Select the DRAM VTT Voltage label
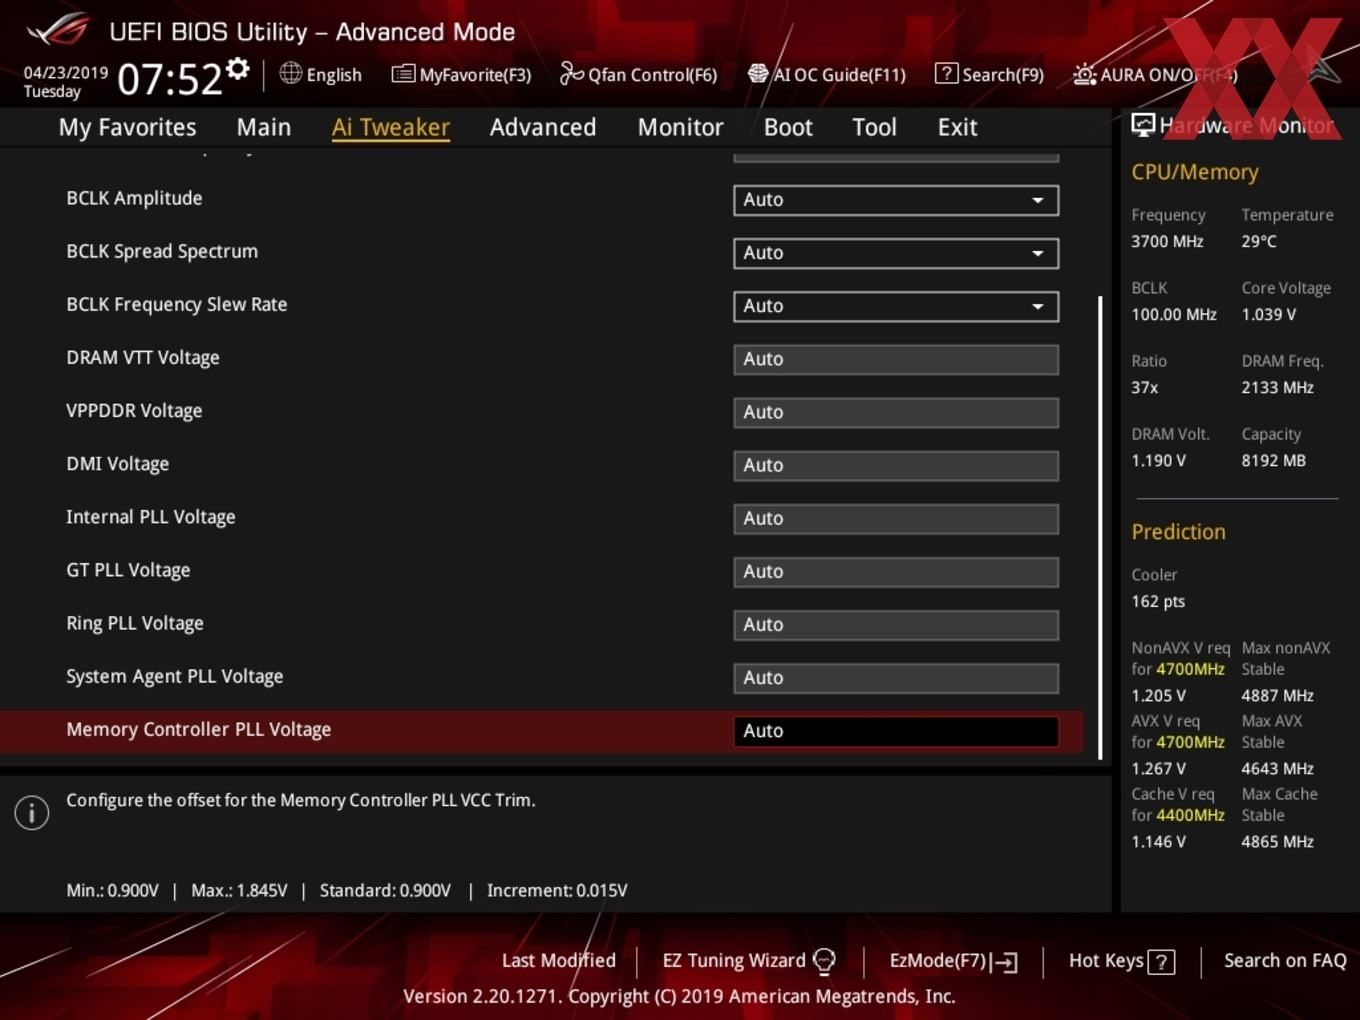This screenshot has width=1360, height=1020. coord(143,357)
